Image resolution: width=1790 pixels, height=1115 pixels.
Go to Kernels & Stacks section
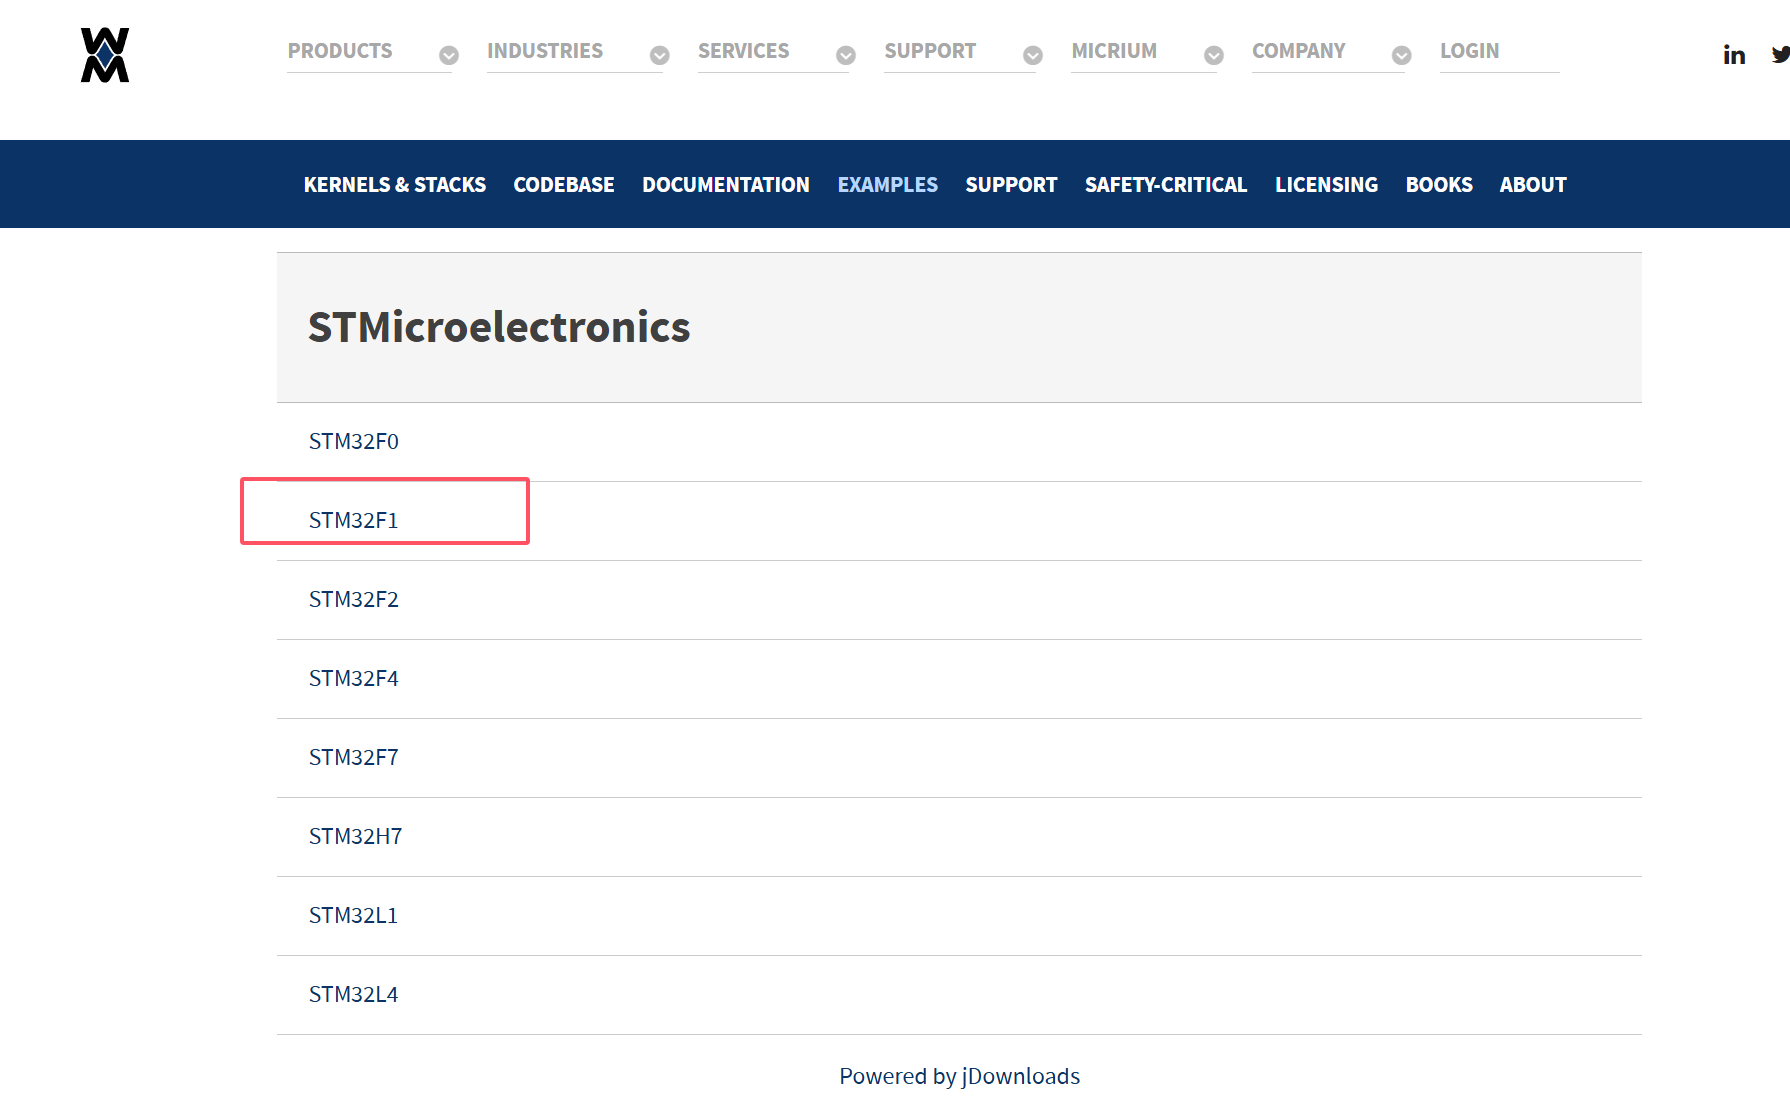click(395, 185)
